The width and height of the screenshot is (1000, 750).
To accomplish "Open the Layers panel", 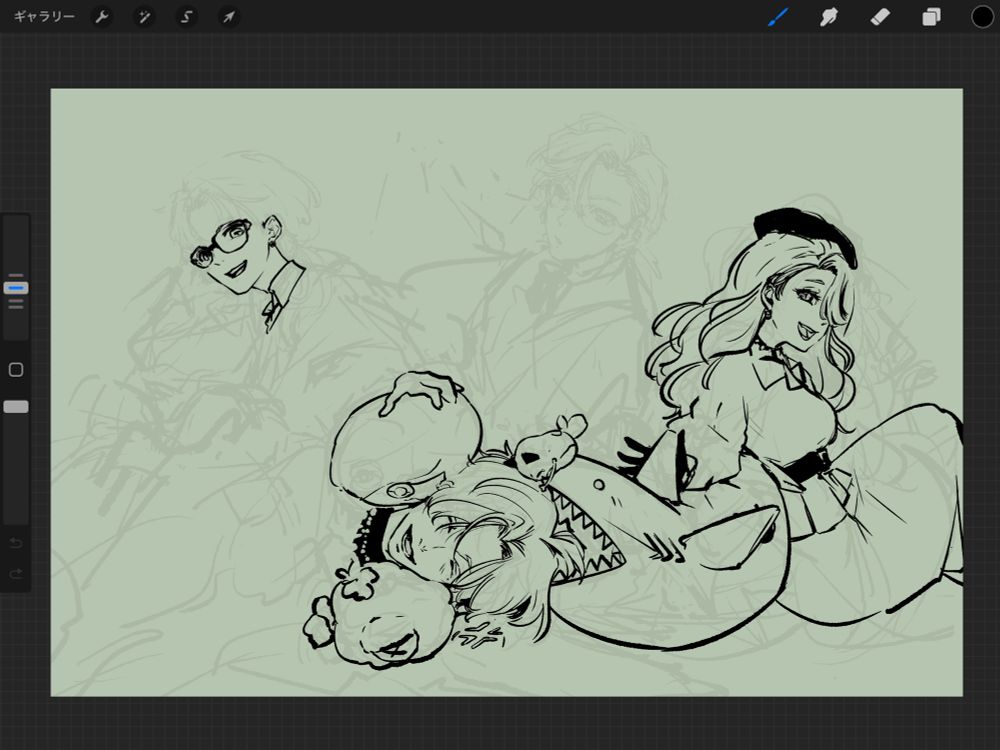I will click(931, 17).
